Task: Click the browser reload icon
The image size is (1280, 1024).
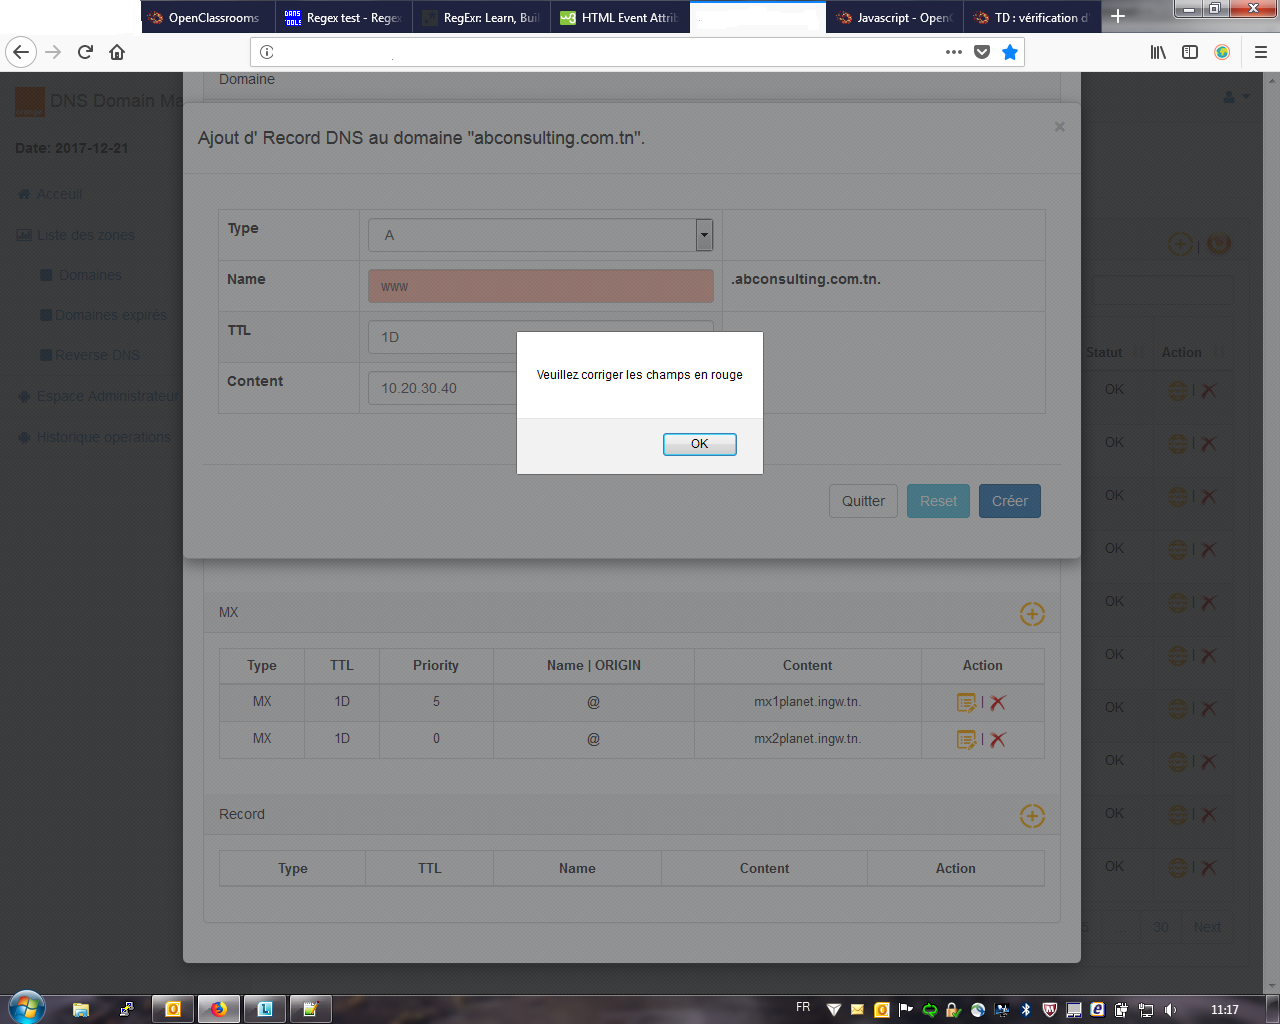Action: [86, 52]
